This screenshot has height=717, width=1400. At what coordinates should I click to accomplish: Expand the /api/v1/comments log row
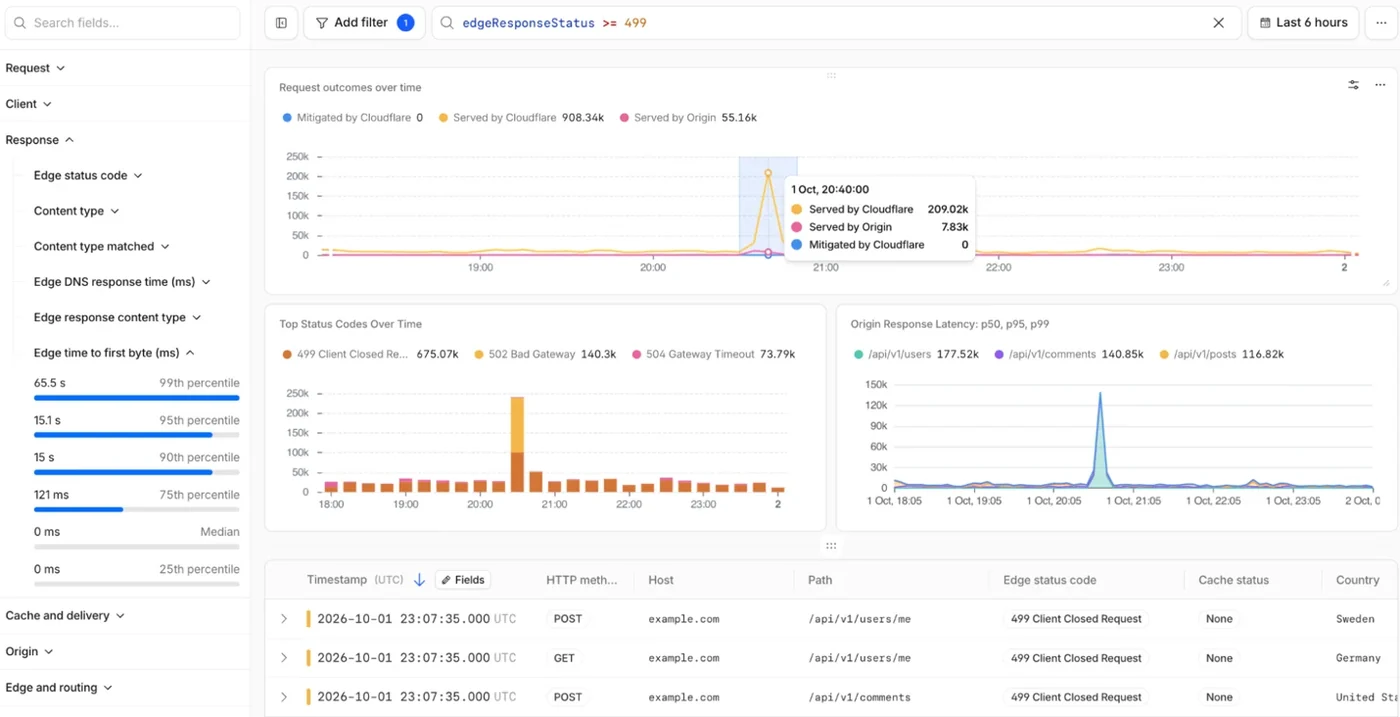click(284, 697)
